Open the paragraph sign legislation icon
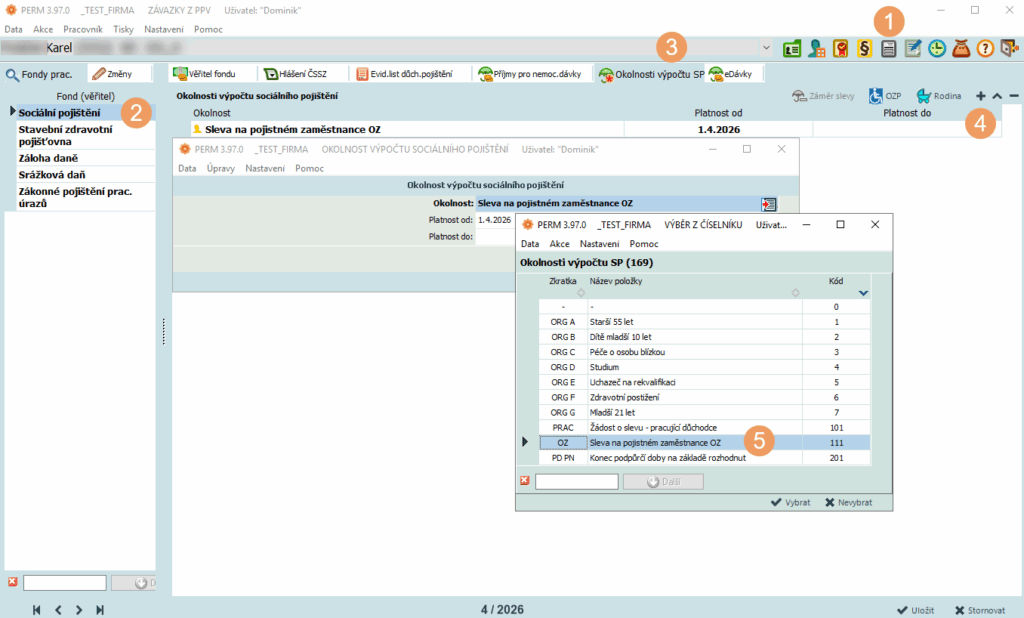The height and width of the screenshot is (618, 1024). [x=865, y=48]
